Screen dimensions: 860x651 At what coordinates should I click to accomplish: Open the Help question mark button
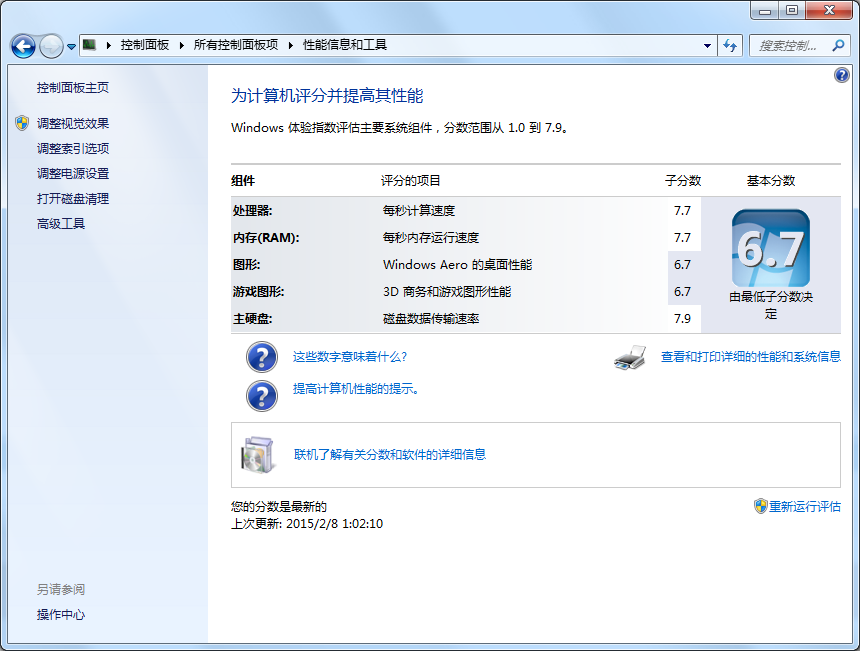coord(842,75)
